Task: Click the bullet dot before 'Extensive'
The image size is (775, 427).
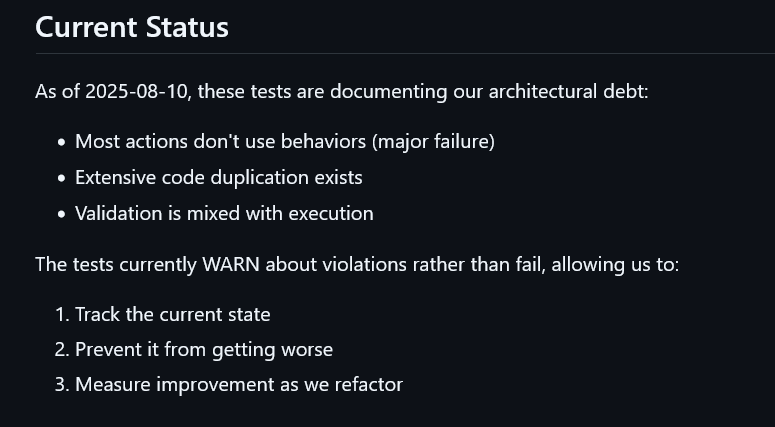Action: (x=62, y=178)
